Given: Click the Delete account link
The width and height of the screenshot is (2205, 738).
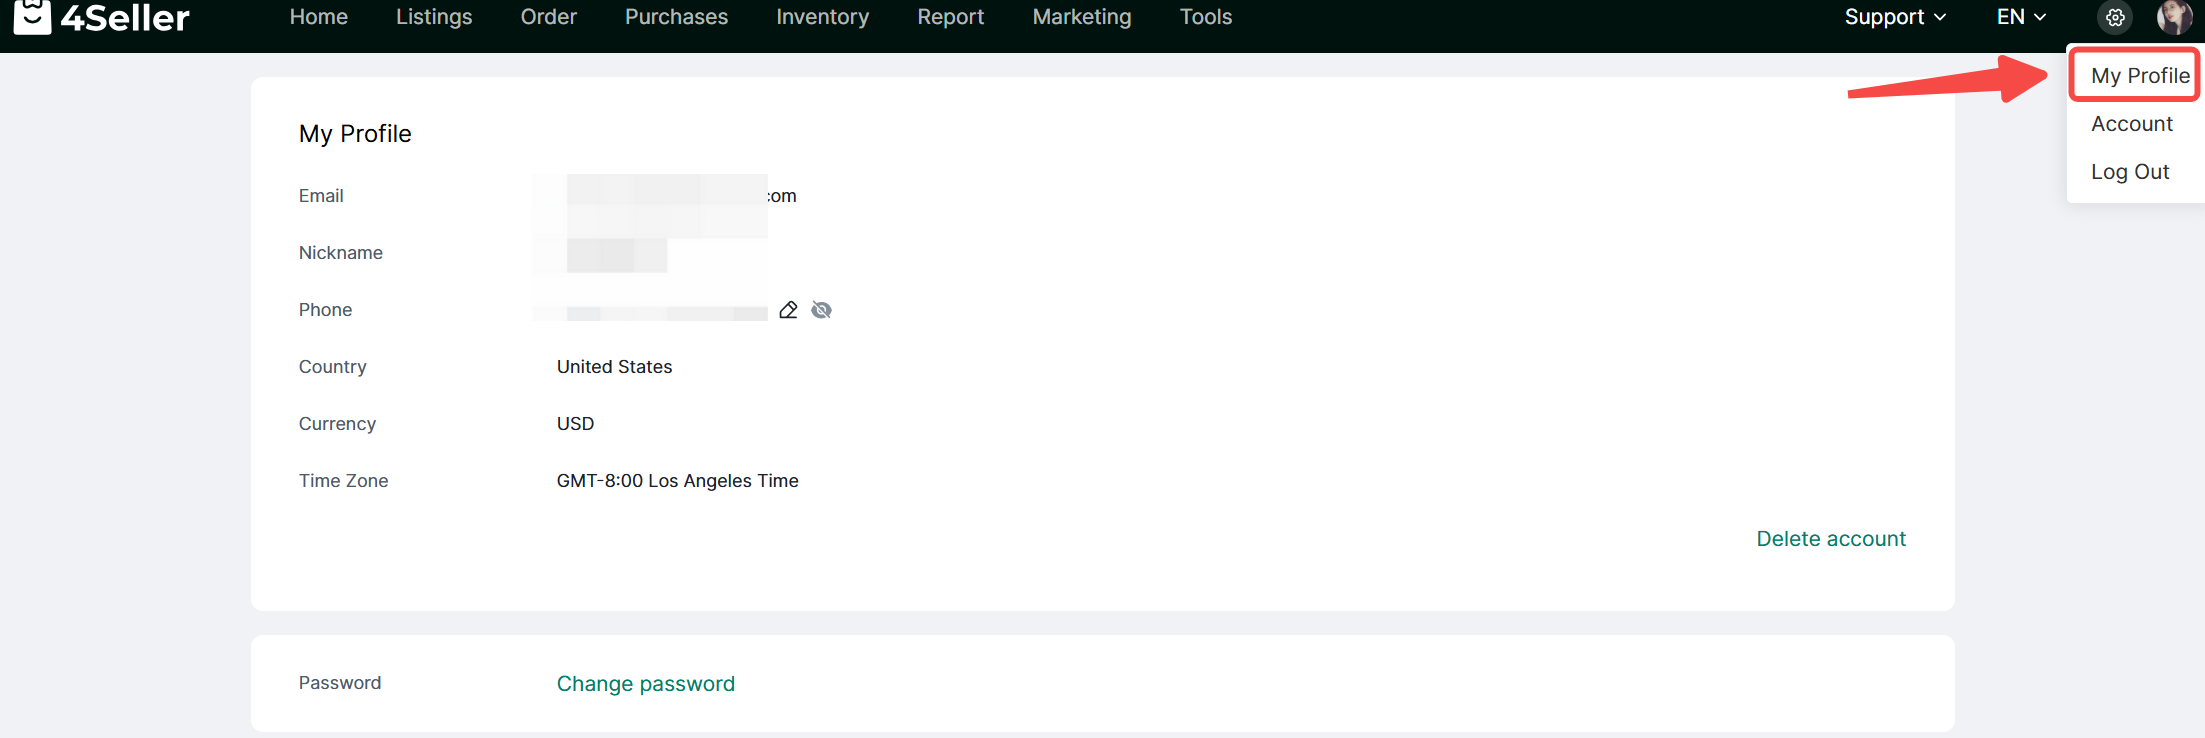Looking at the screenshot, I should [x=1830, y=539].
